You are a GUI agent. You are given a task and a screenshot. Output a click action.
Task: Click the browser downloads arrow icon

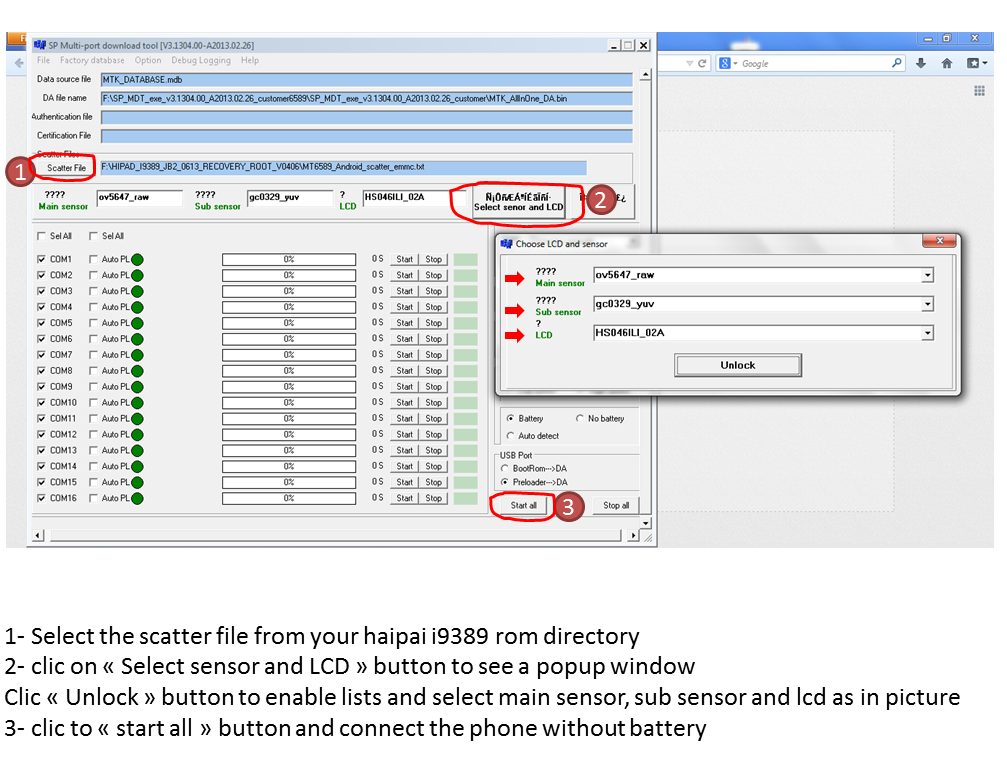point(921,63)
